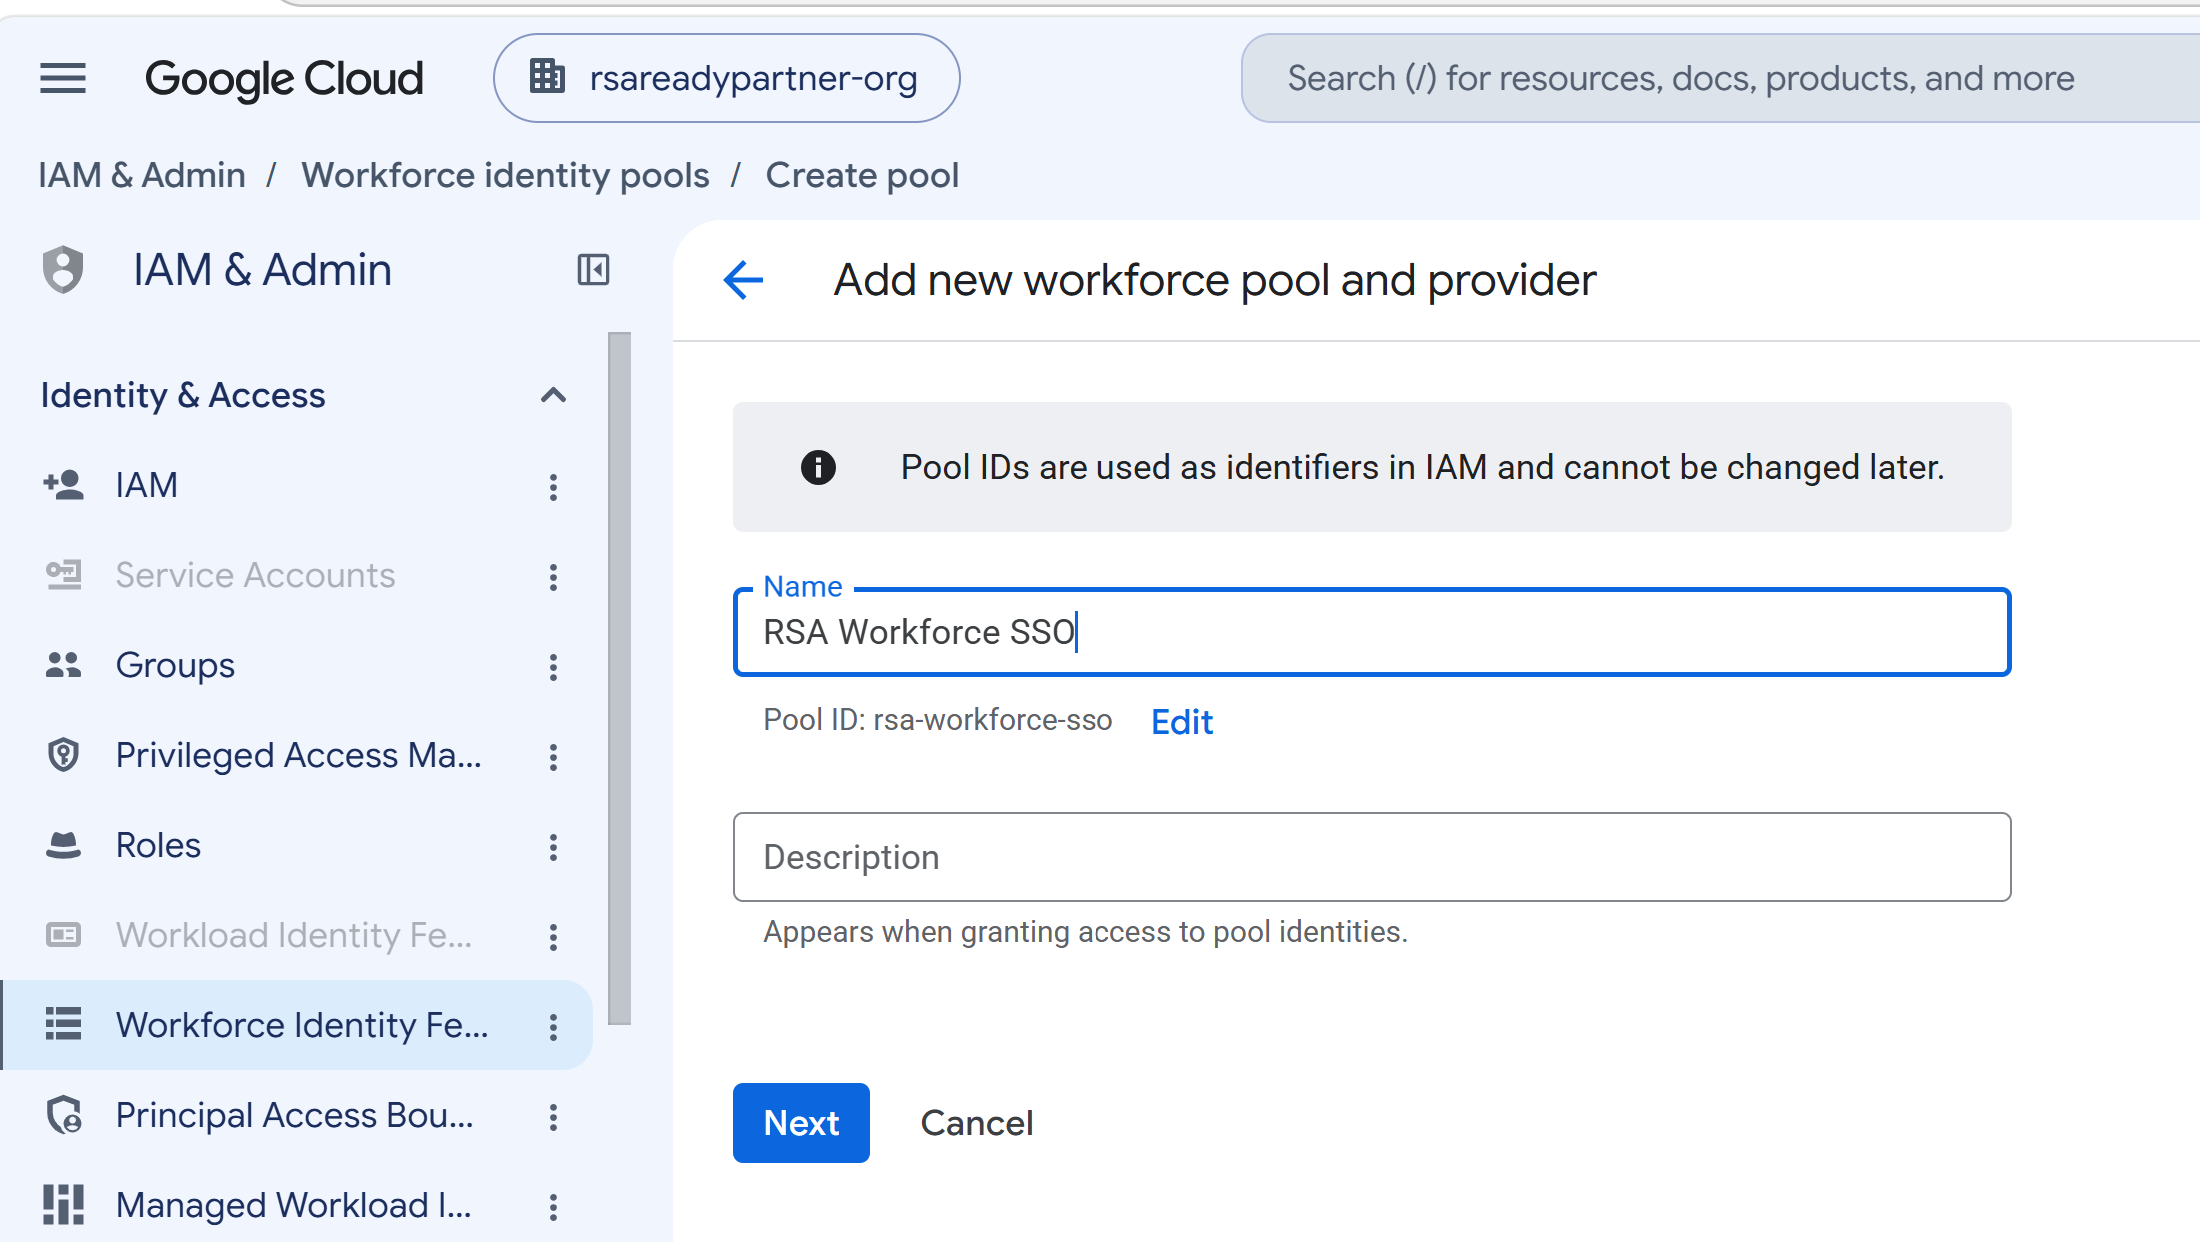Open the rsareadypartner-org project picker
This screenshot has height=1242, width=2200.
(x=727, y=78)
